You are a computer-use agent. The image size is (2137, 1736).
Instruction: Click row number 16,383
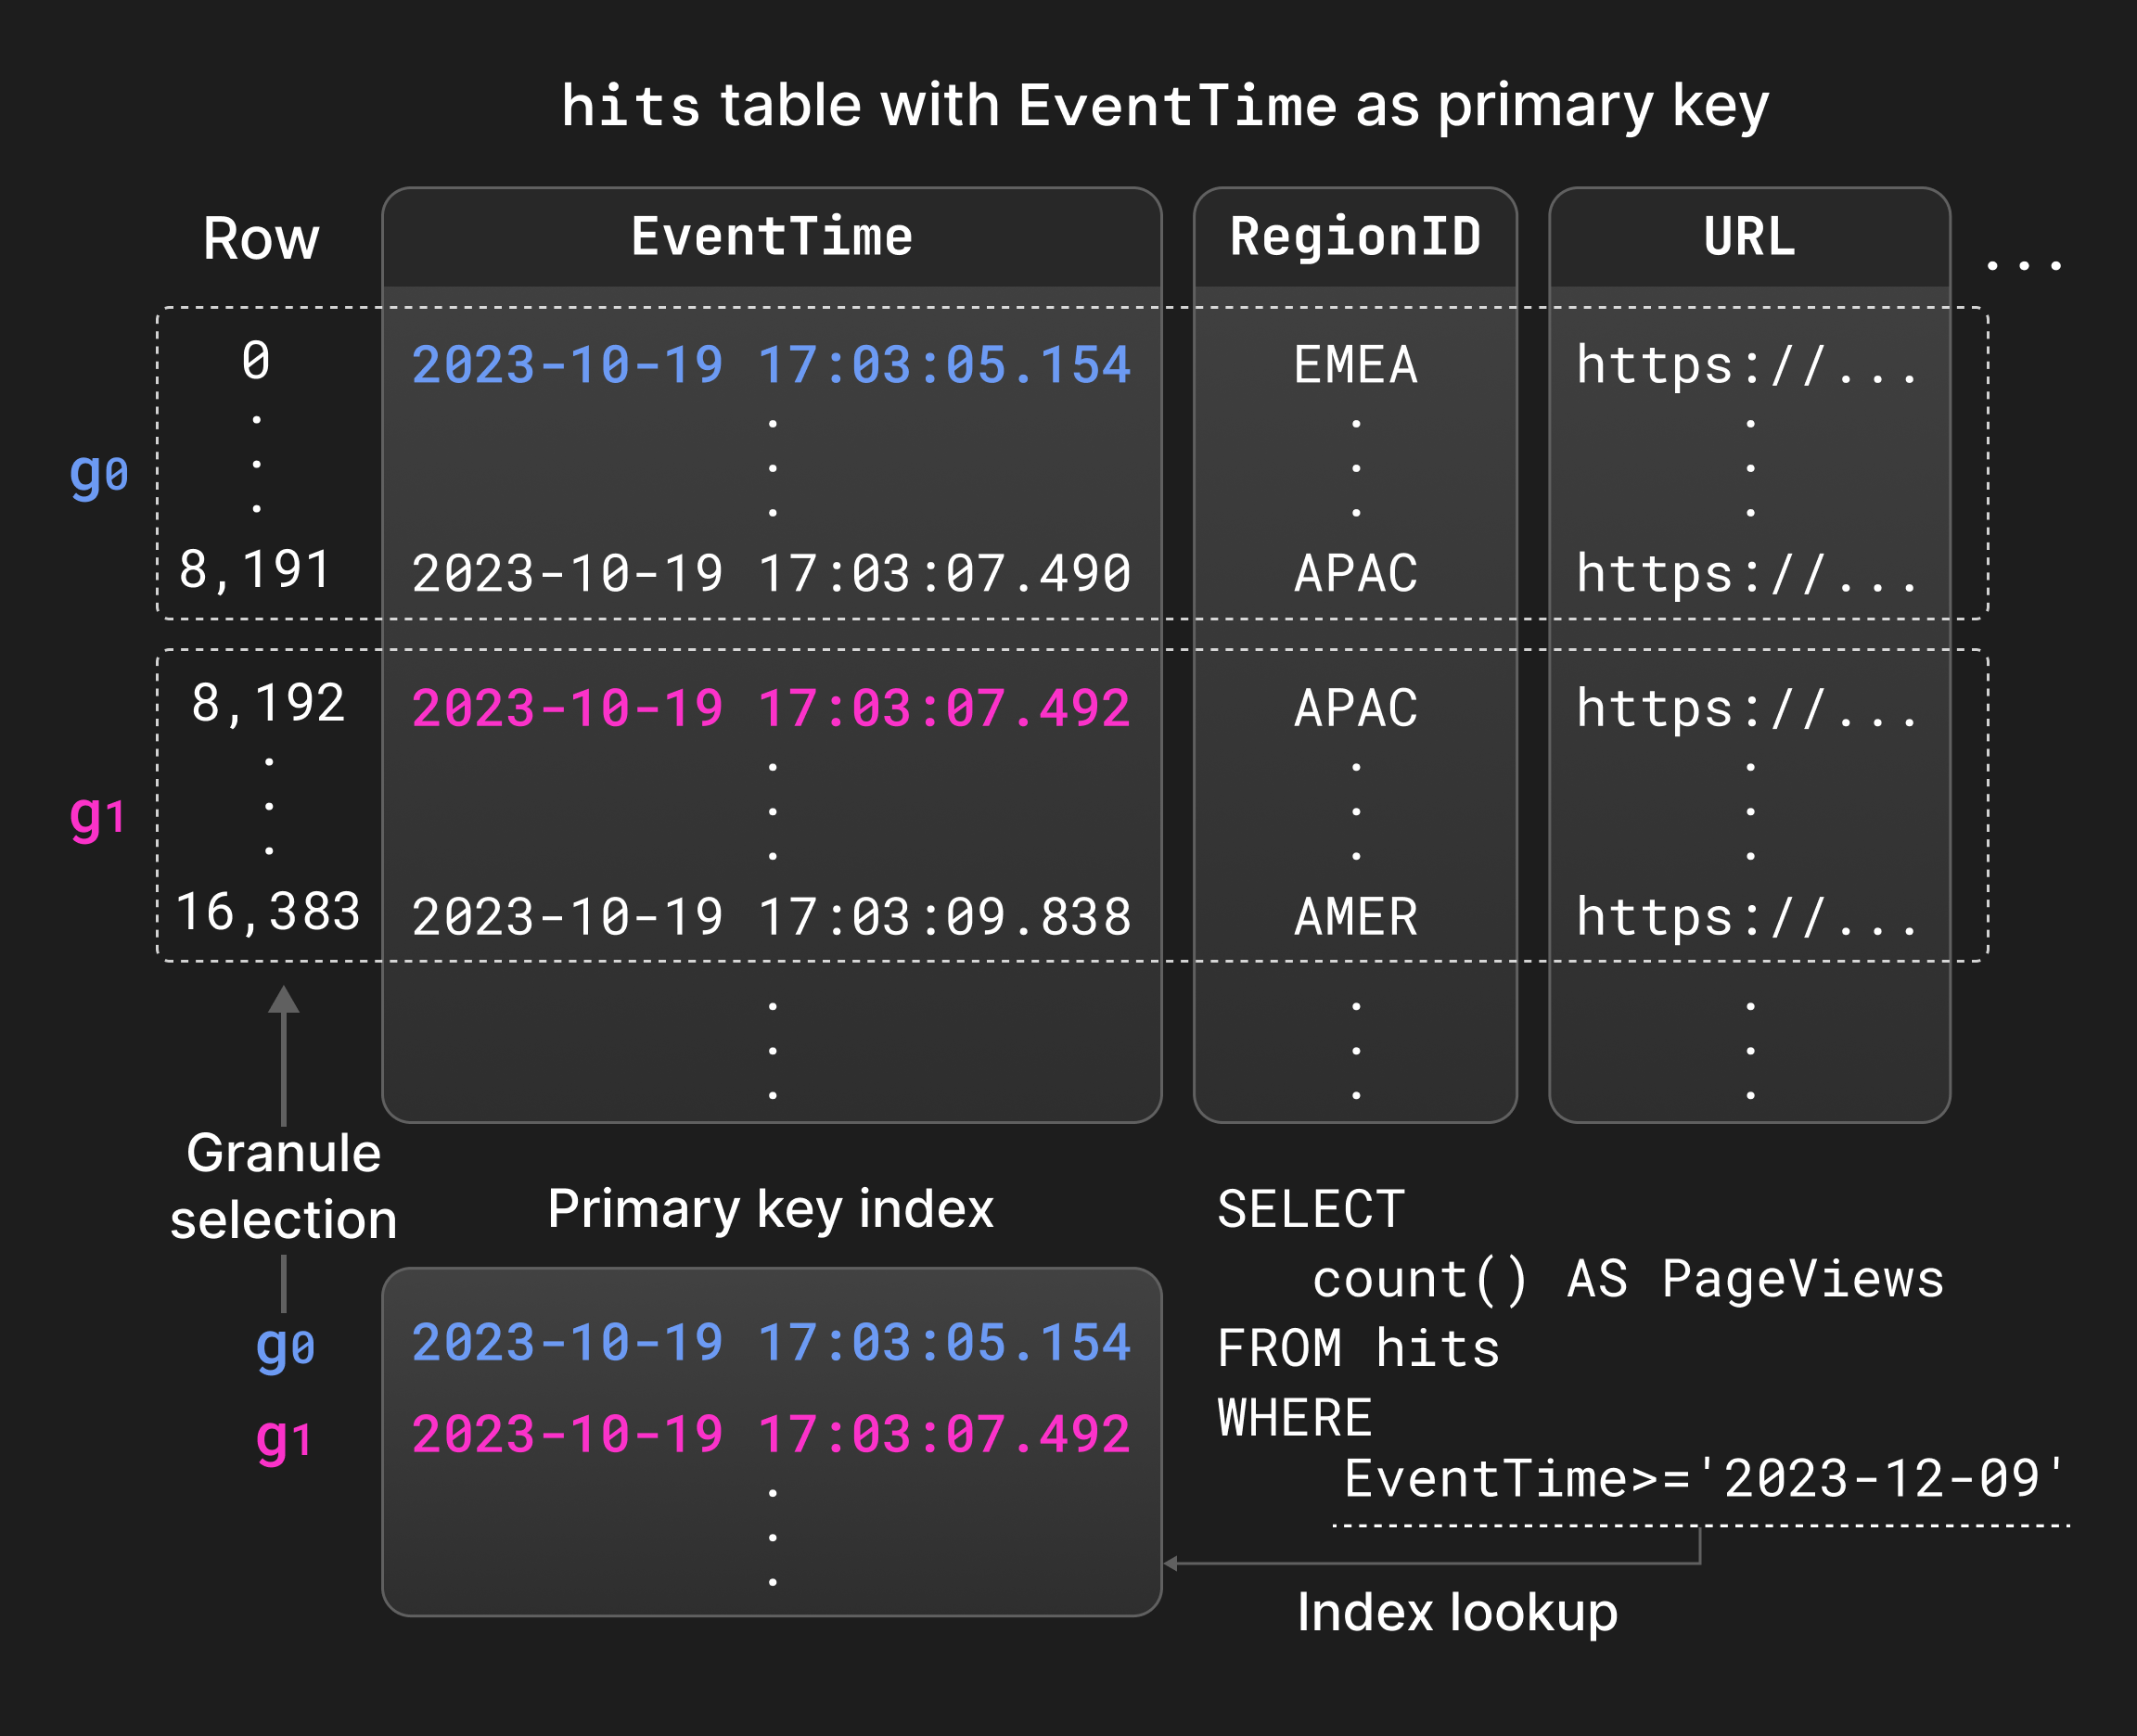(x=267, y=912)
